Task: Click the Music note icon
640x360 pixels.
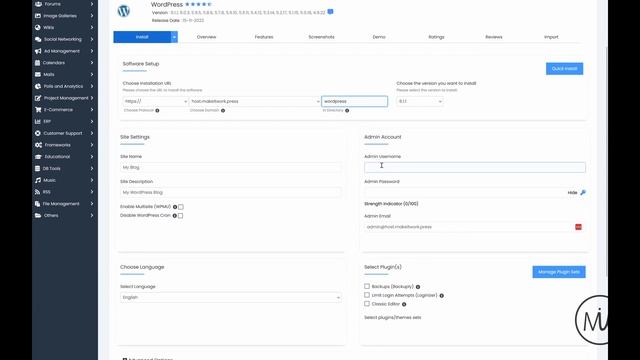Action: coord(38,180)
